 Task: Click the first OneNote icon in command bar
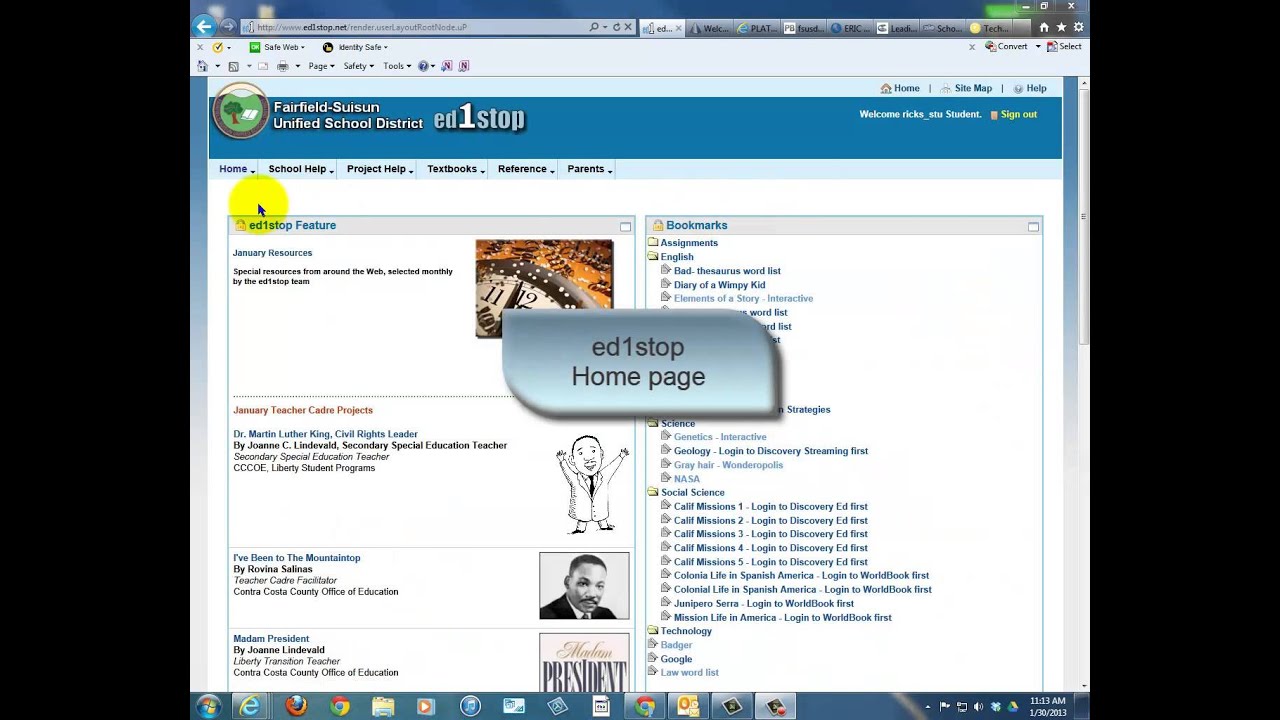click(447, 66)
